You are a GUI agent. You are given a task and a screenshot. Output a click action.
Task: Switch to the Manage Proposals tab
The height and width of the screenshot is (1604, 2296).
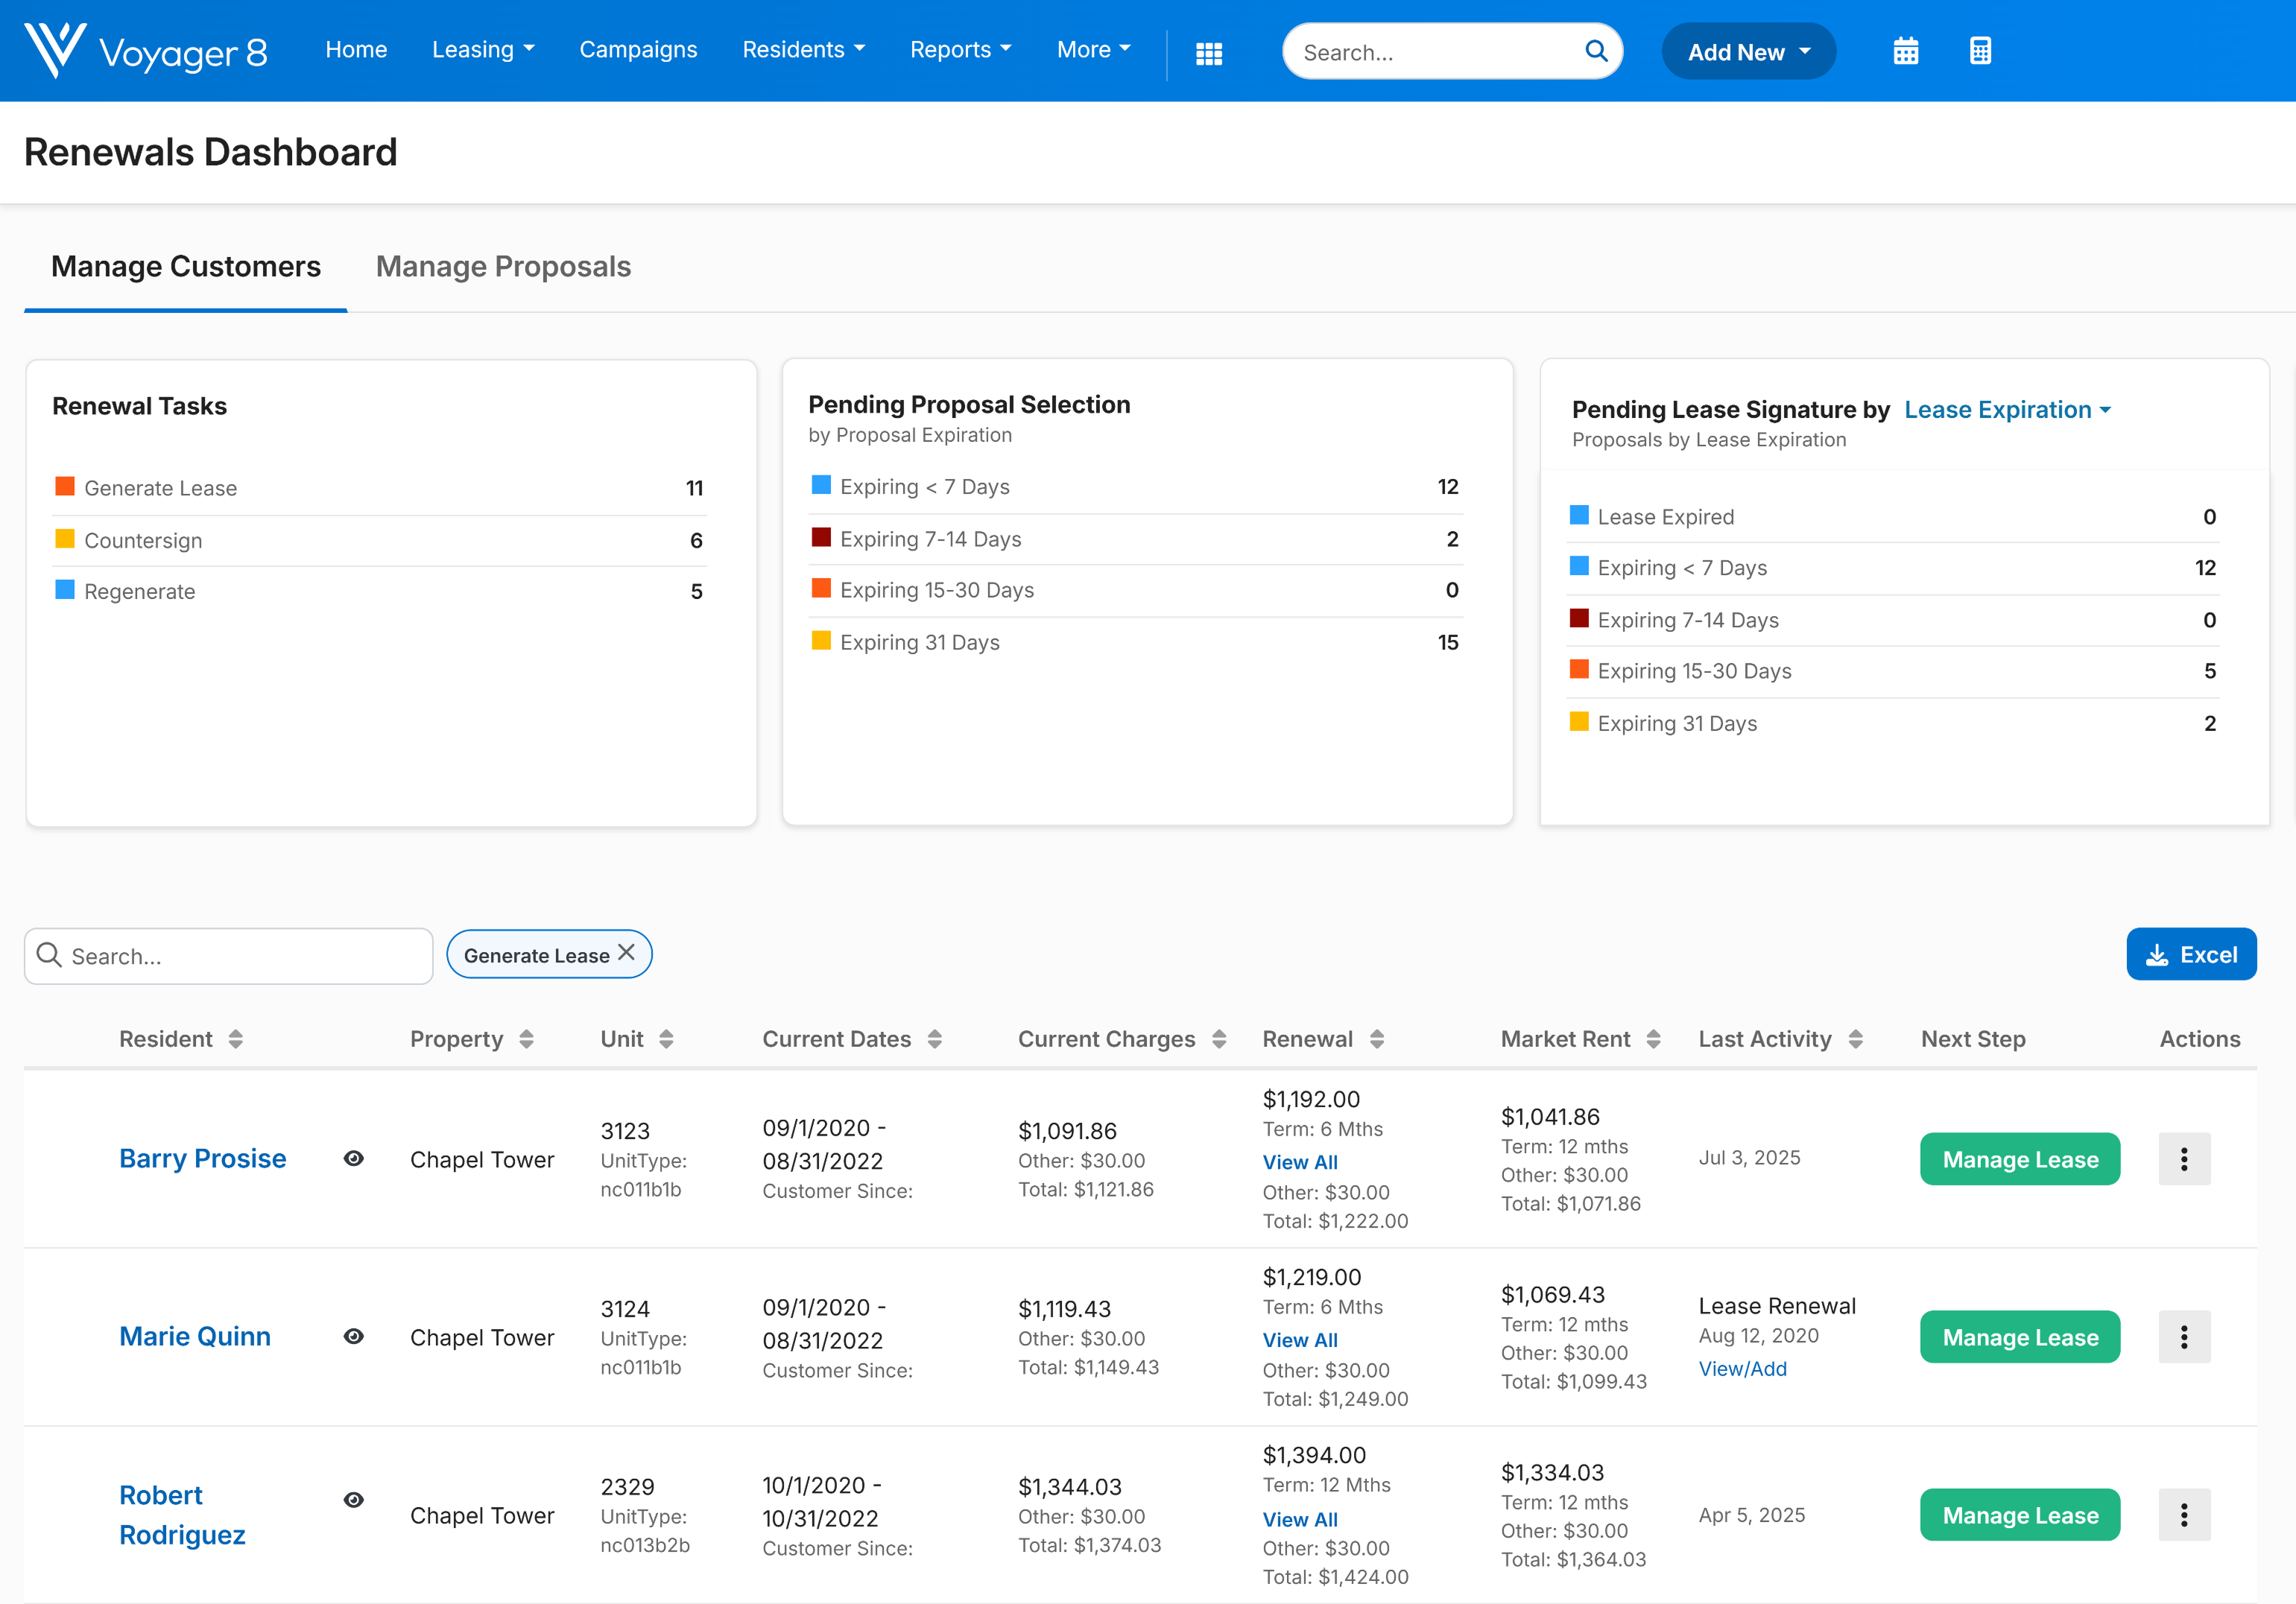[503, 267]
